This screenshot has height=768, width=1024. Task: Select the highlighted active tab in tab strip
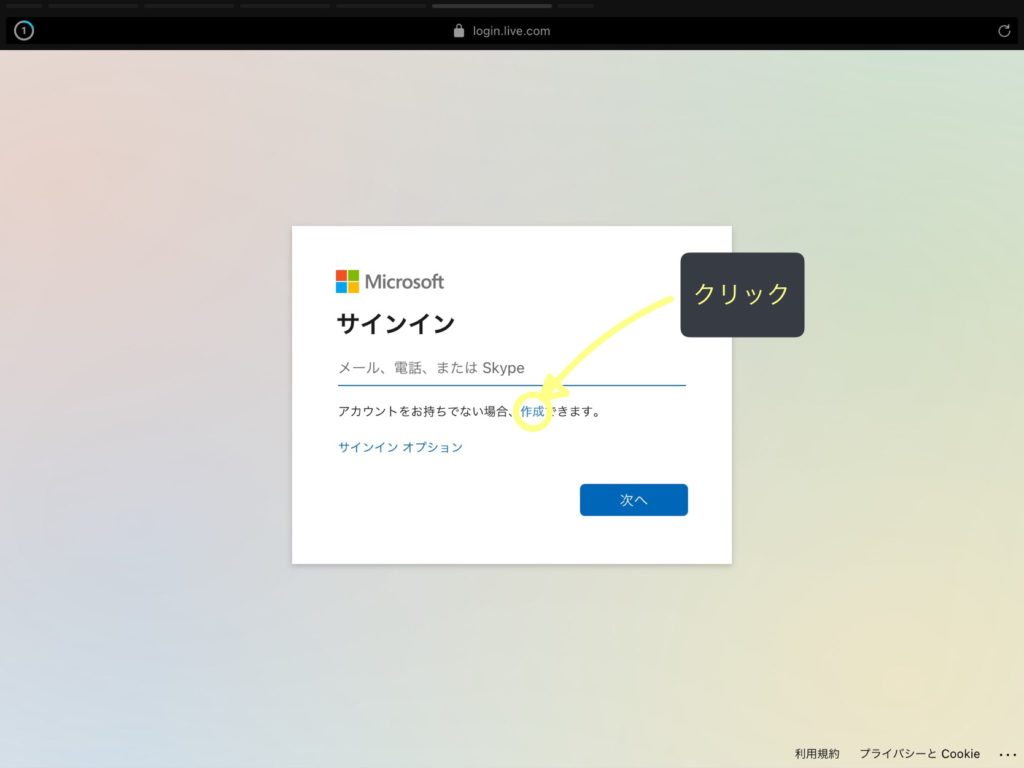click(491, 6)
